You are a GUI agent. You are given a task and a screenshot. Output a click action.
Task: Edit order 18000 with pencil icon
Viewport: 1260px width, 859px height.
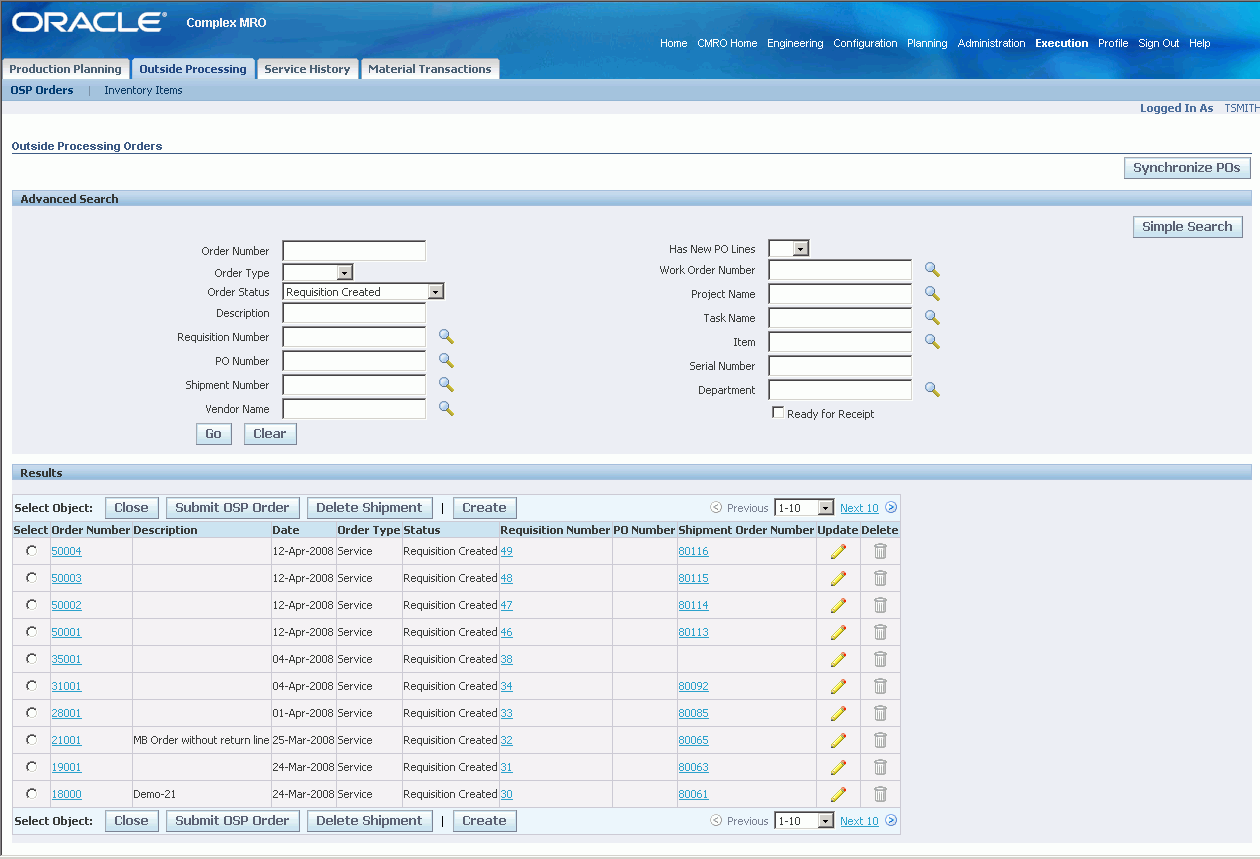838,794
